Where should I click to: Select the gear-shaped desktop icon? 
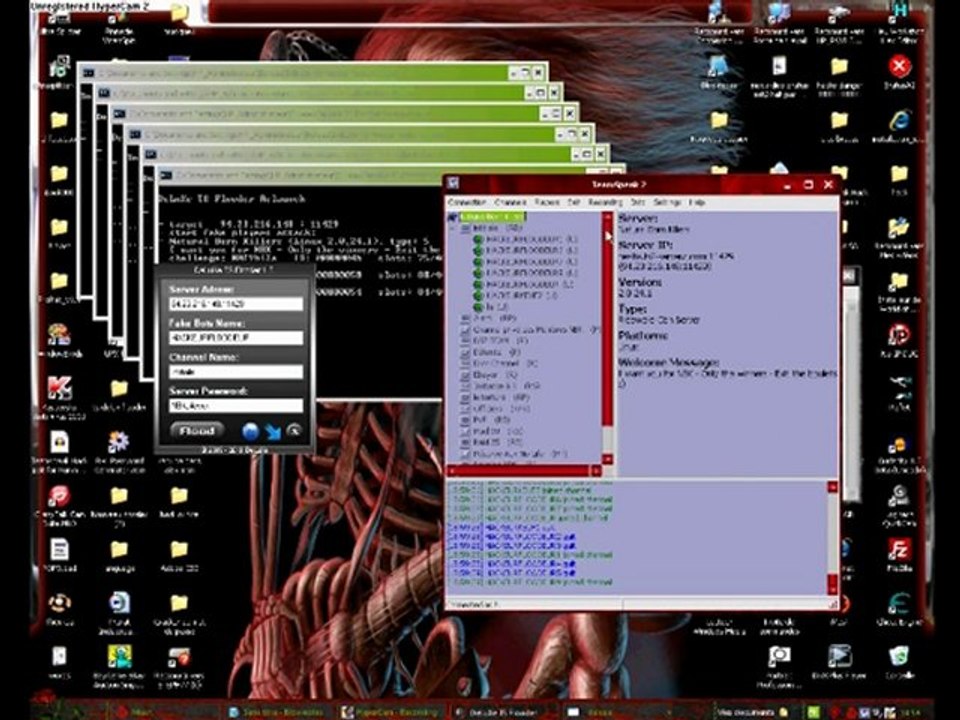(118, 450)
